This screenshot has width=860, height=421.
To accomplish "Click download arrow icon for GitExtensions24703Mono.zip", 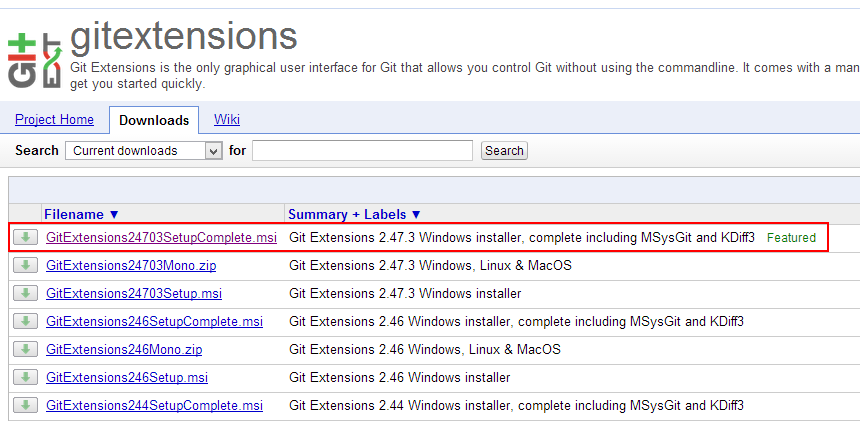I will click(x=25, y=265).
